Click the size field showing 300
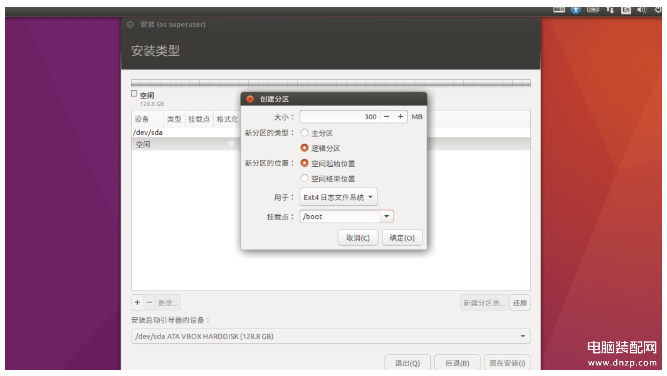Image resolution: width=667 pixels, height=376 pixels. [340, 117]
